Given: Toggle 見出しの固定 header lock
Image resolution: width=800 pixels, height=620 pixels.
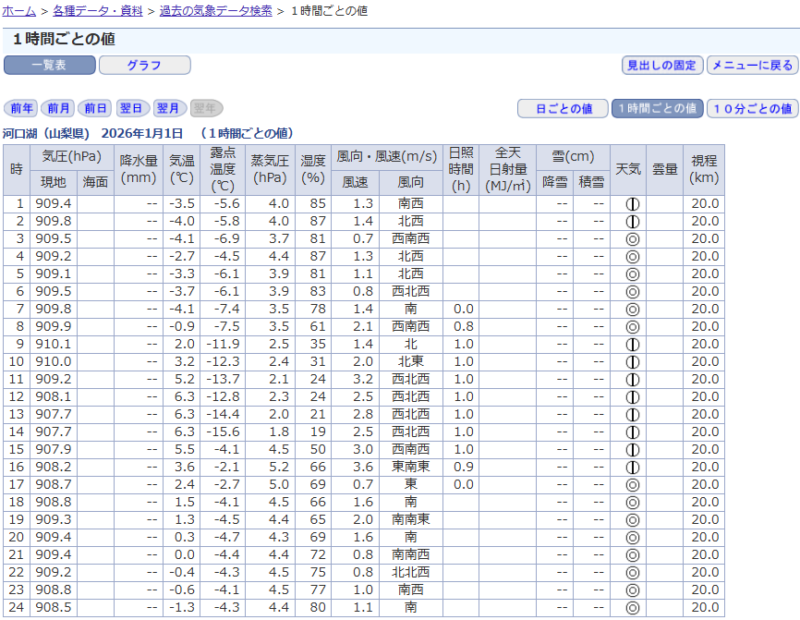Looking at the screenshot, I should (661, 65).
